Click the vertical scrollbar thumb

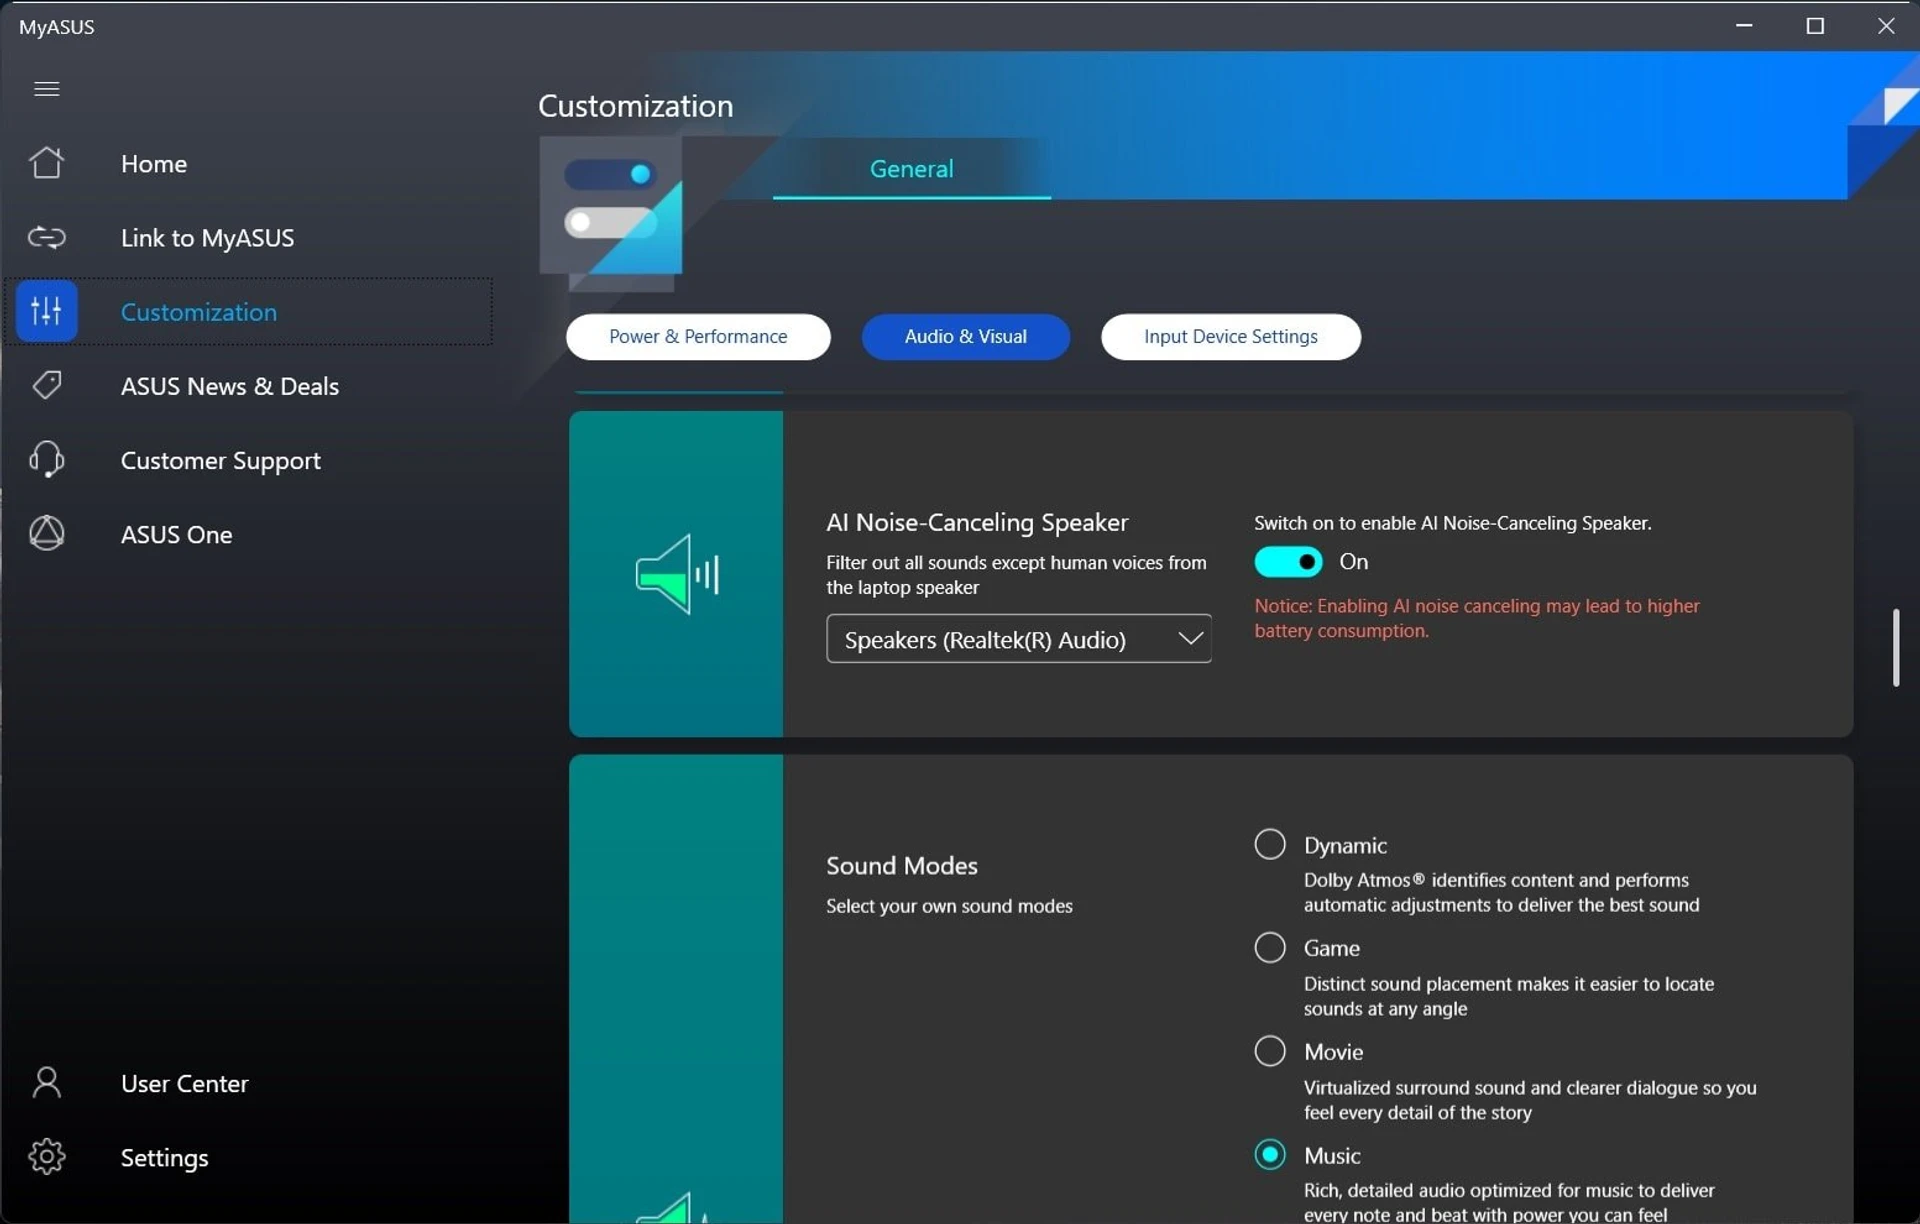click(x=1895, y=647)
